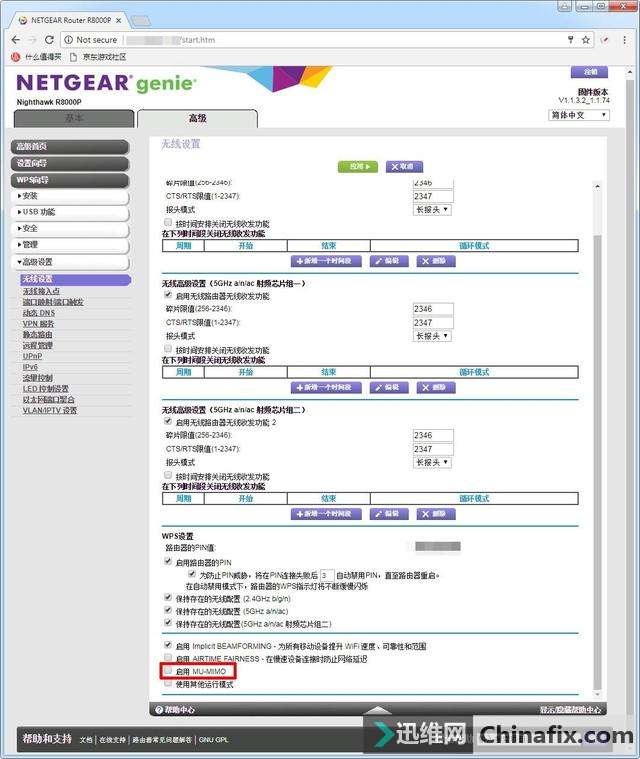Reload the router page
The width and height of the screenshot is (640, 759).
[49, 40]
